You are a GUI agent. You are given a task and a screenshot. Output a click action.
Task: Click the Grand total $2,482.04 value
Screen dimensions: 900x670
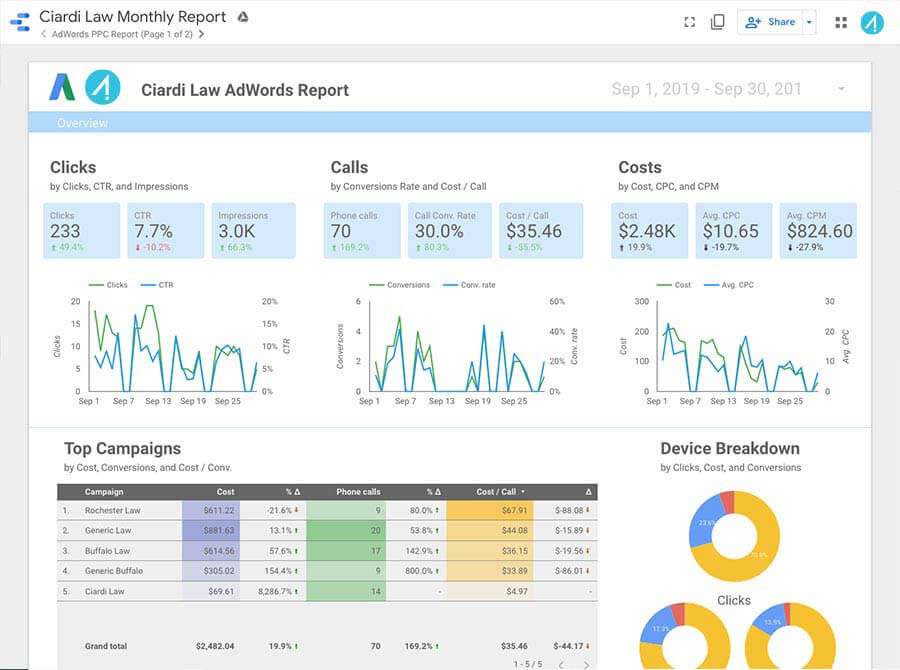click(215, 646)
